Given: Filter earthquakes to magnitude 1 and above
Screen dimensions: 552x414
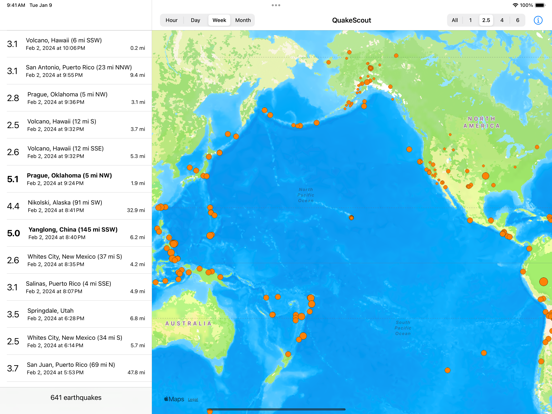Looking at the screenshot, I should [470, 20].
